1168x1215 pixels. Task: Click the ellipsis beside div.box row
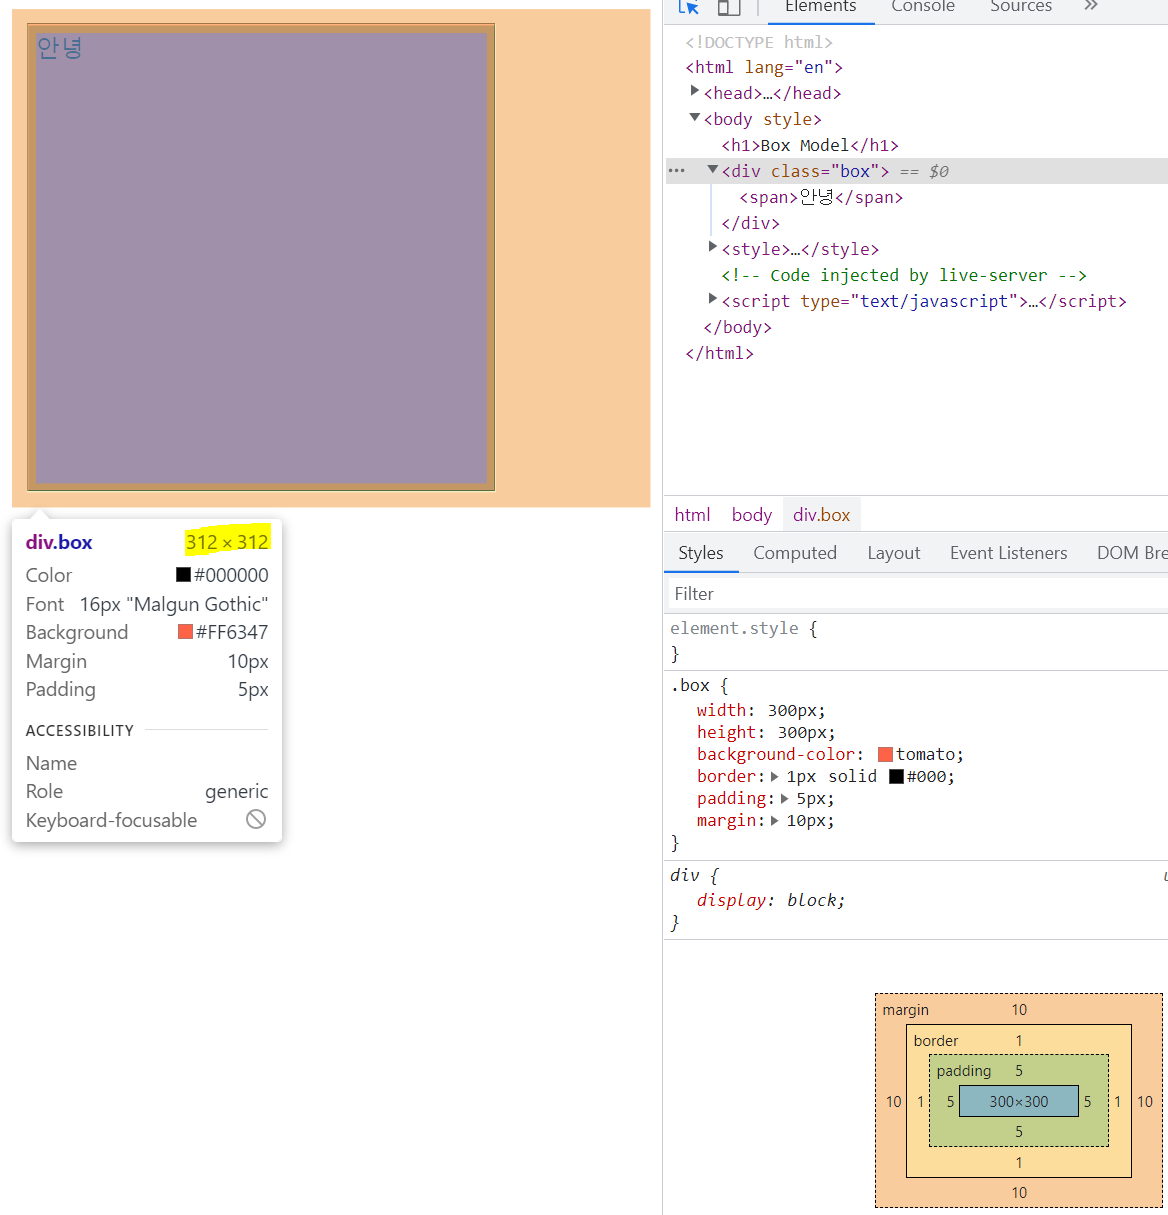coord(677,171)
